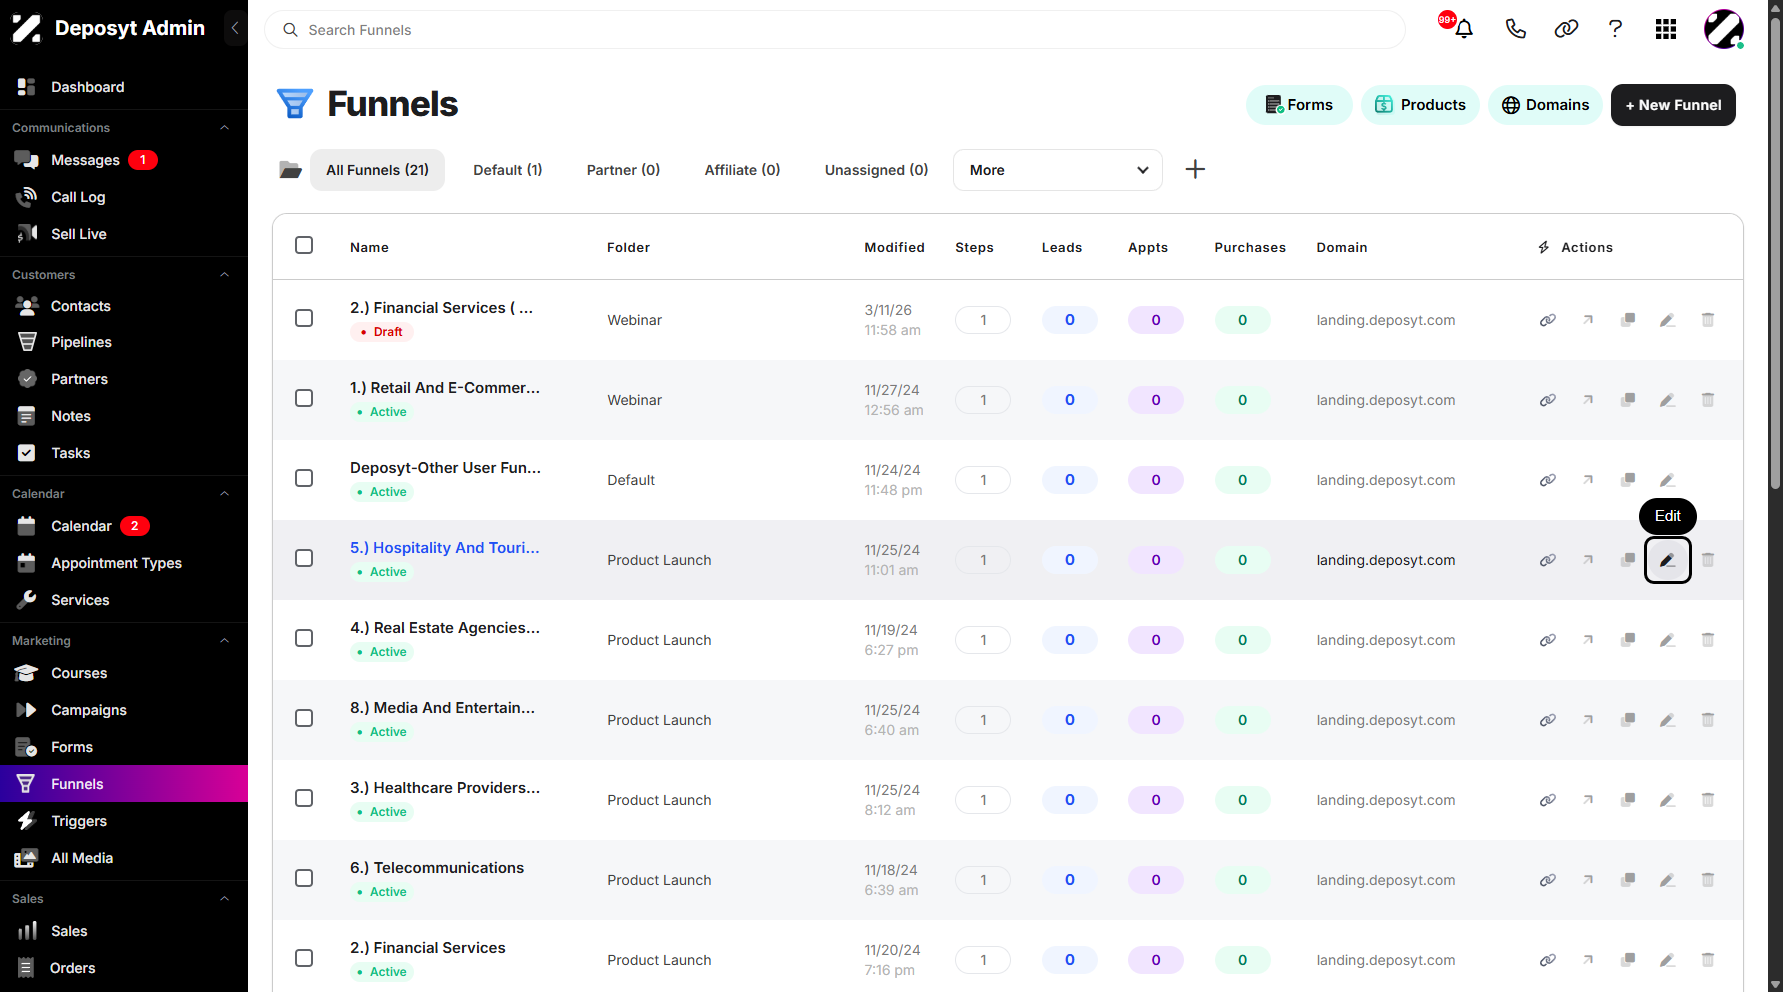The height and width of the screenshot is (992, 1783).
Task: Open the apps grid icon
Action: [x=1666, y=29]
